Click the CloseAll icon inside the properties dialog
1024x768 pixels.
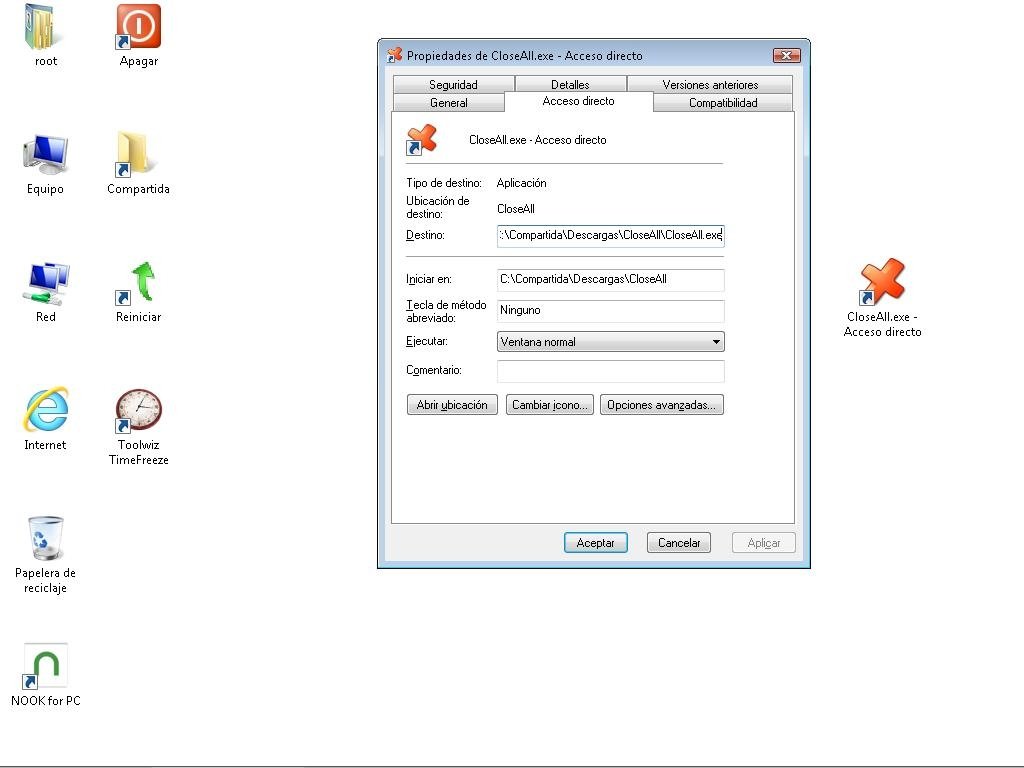click(x=421, y=140)
